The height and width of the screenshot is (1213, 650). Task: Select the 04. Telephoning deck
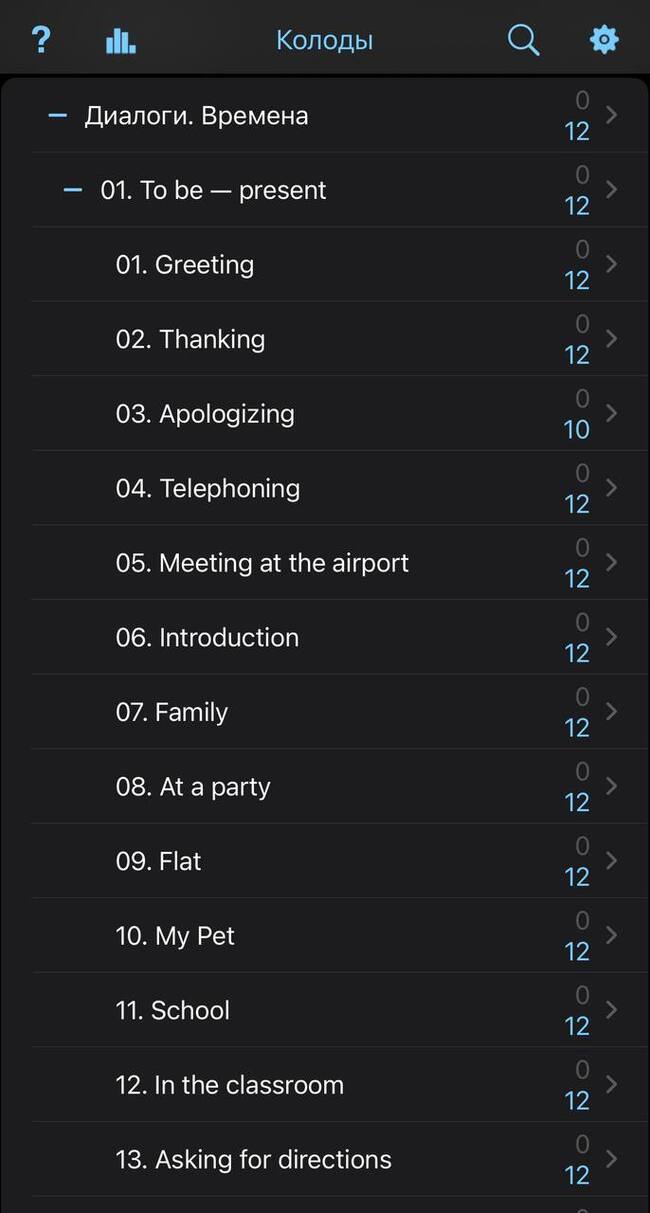207,488
